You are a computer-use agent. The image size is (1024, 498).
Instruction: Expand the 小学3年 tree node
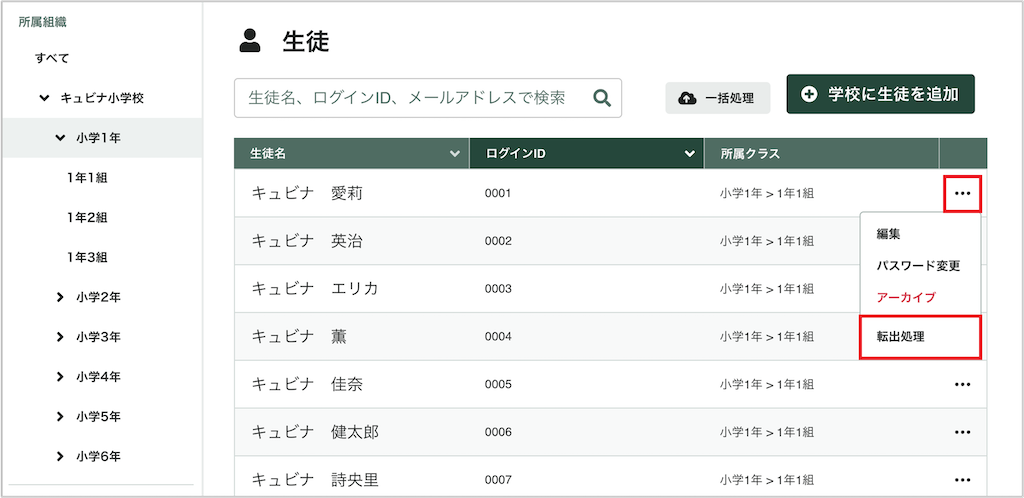[60, 337]
